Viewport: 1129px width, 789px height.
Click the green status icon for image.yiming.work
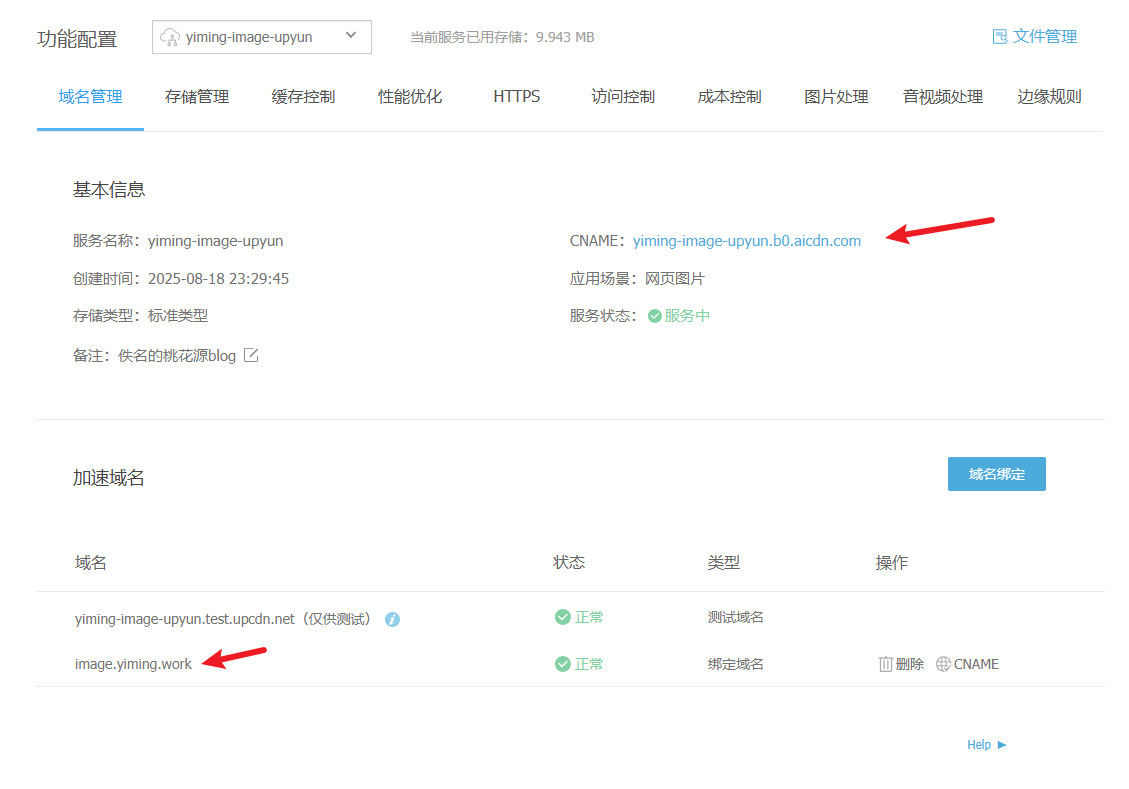point(563,664)
